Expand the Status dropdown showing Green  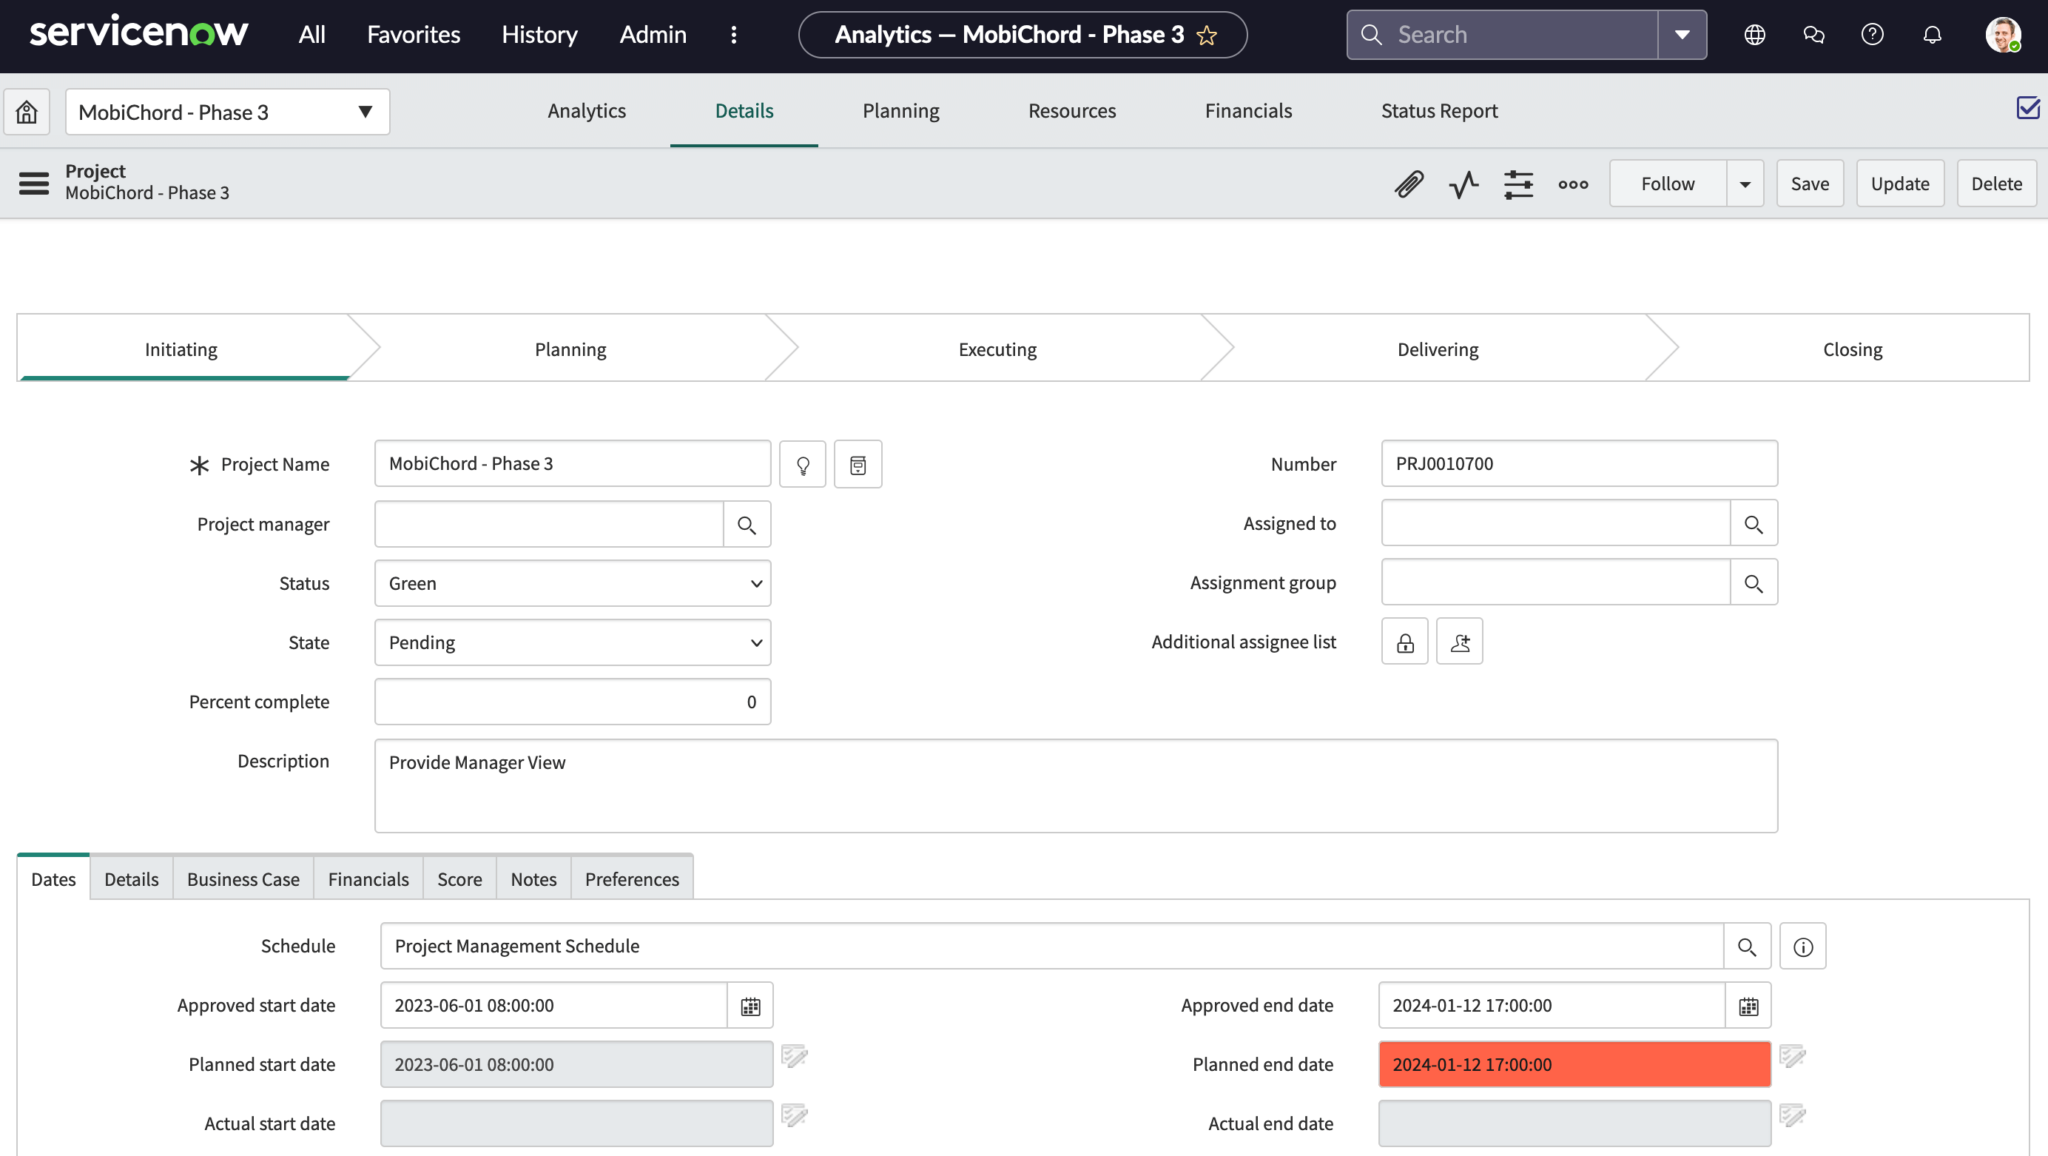coord(573,583)
